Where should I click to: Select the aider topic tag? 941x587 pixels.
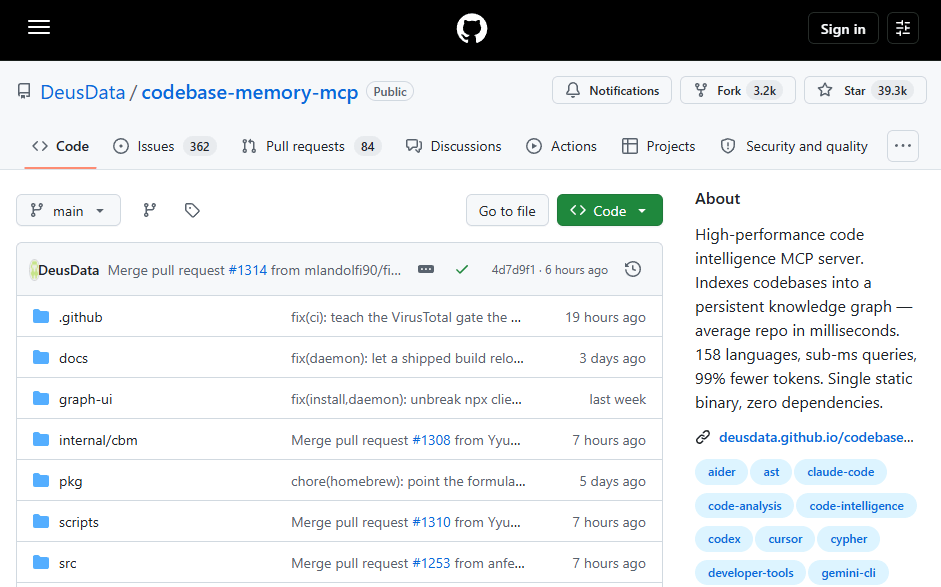click(x=721, y=472)
